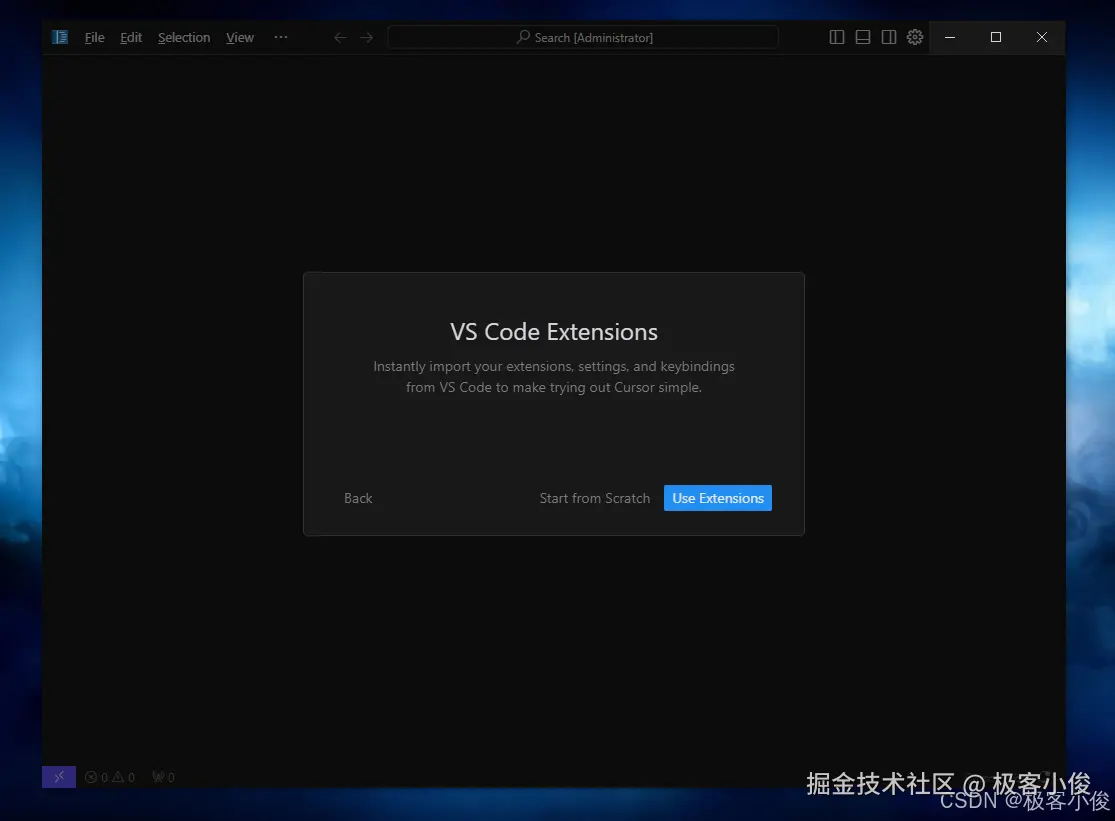This screenshot has height=821, width=1115.
Task: Go back with the left arrow
Action: pos(341,38)
